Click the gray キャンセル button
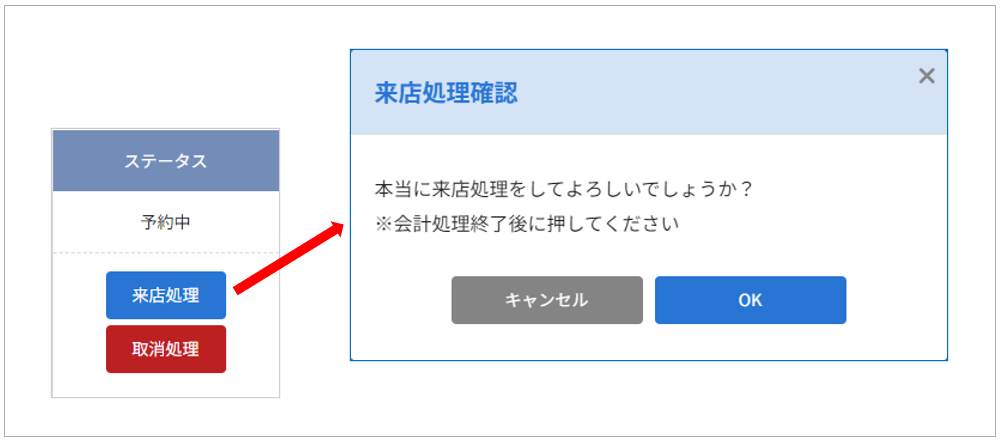1003x441 pixels. tap(547, 300)
